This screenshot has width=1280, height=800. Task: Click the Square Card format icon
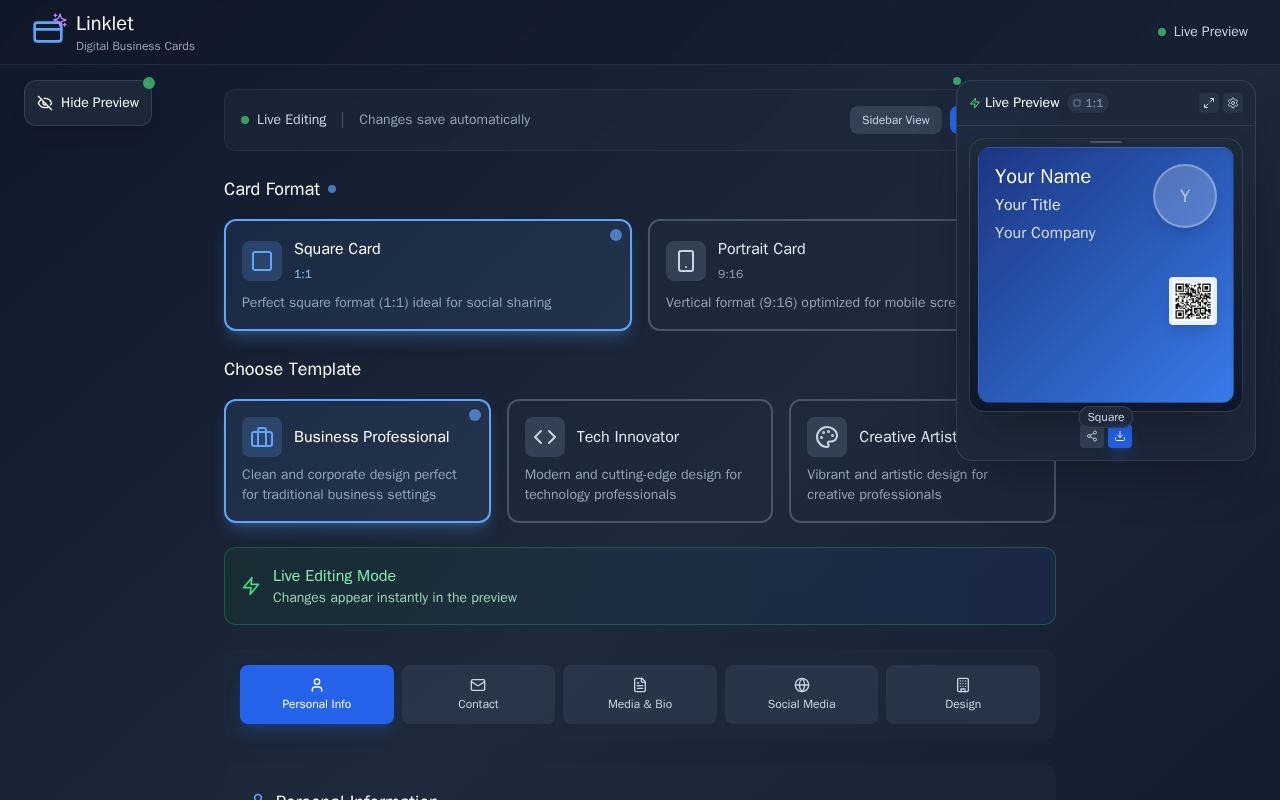pyautogui.click(x=262, y=261)
